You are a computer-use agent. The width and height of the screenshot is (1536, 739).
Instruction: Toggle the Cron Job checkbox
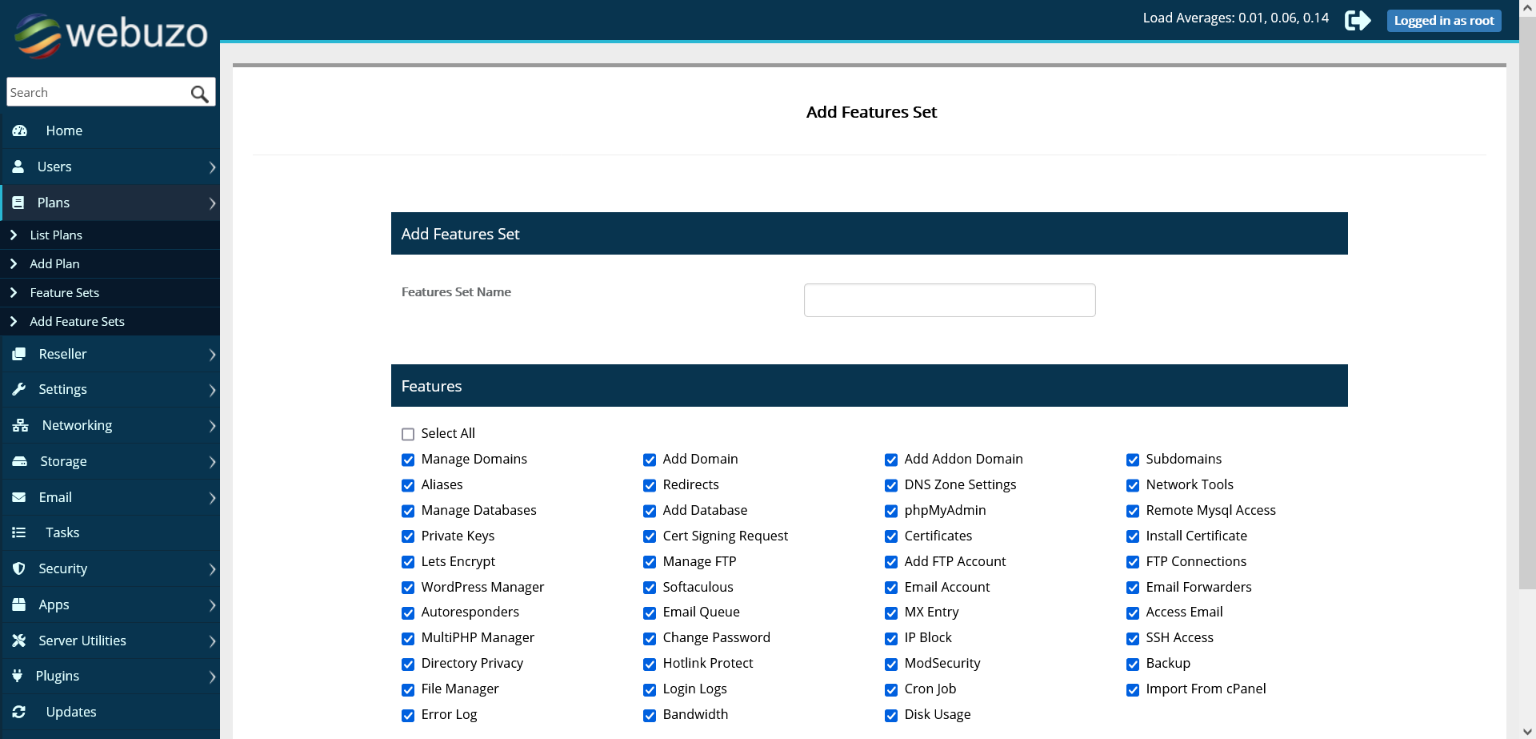pyautogui.click(x=891, y=690)
